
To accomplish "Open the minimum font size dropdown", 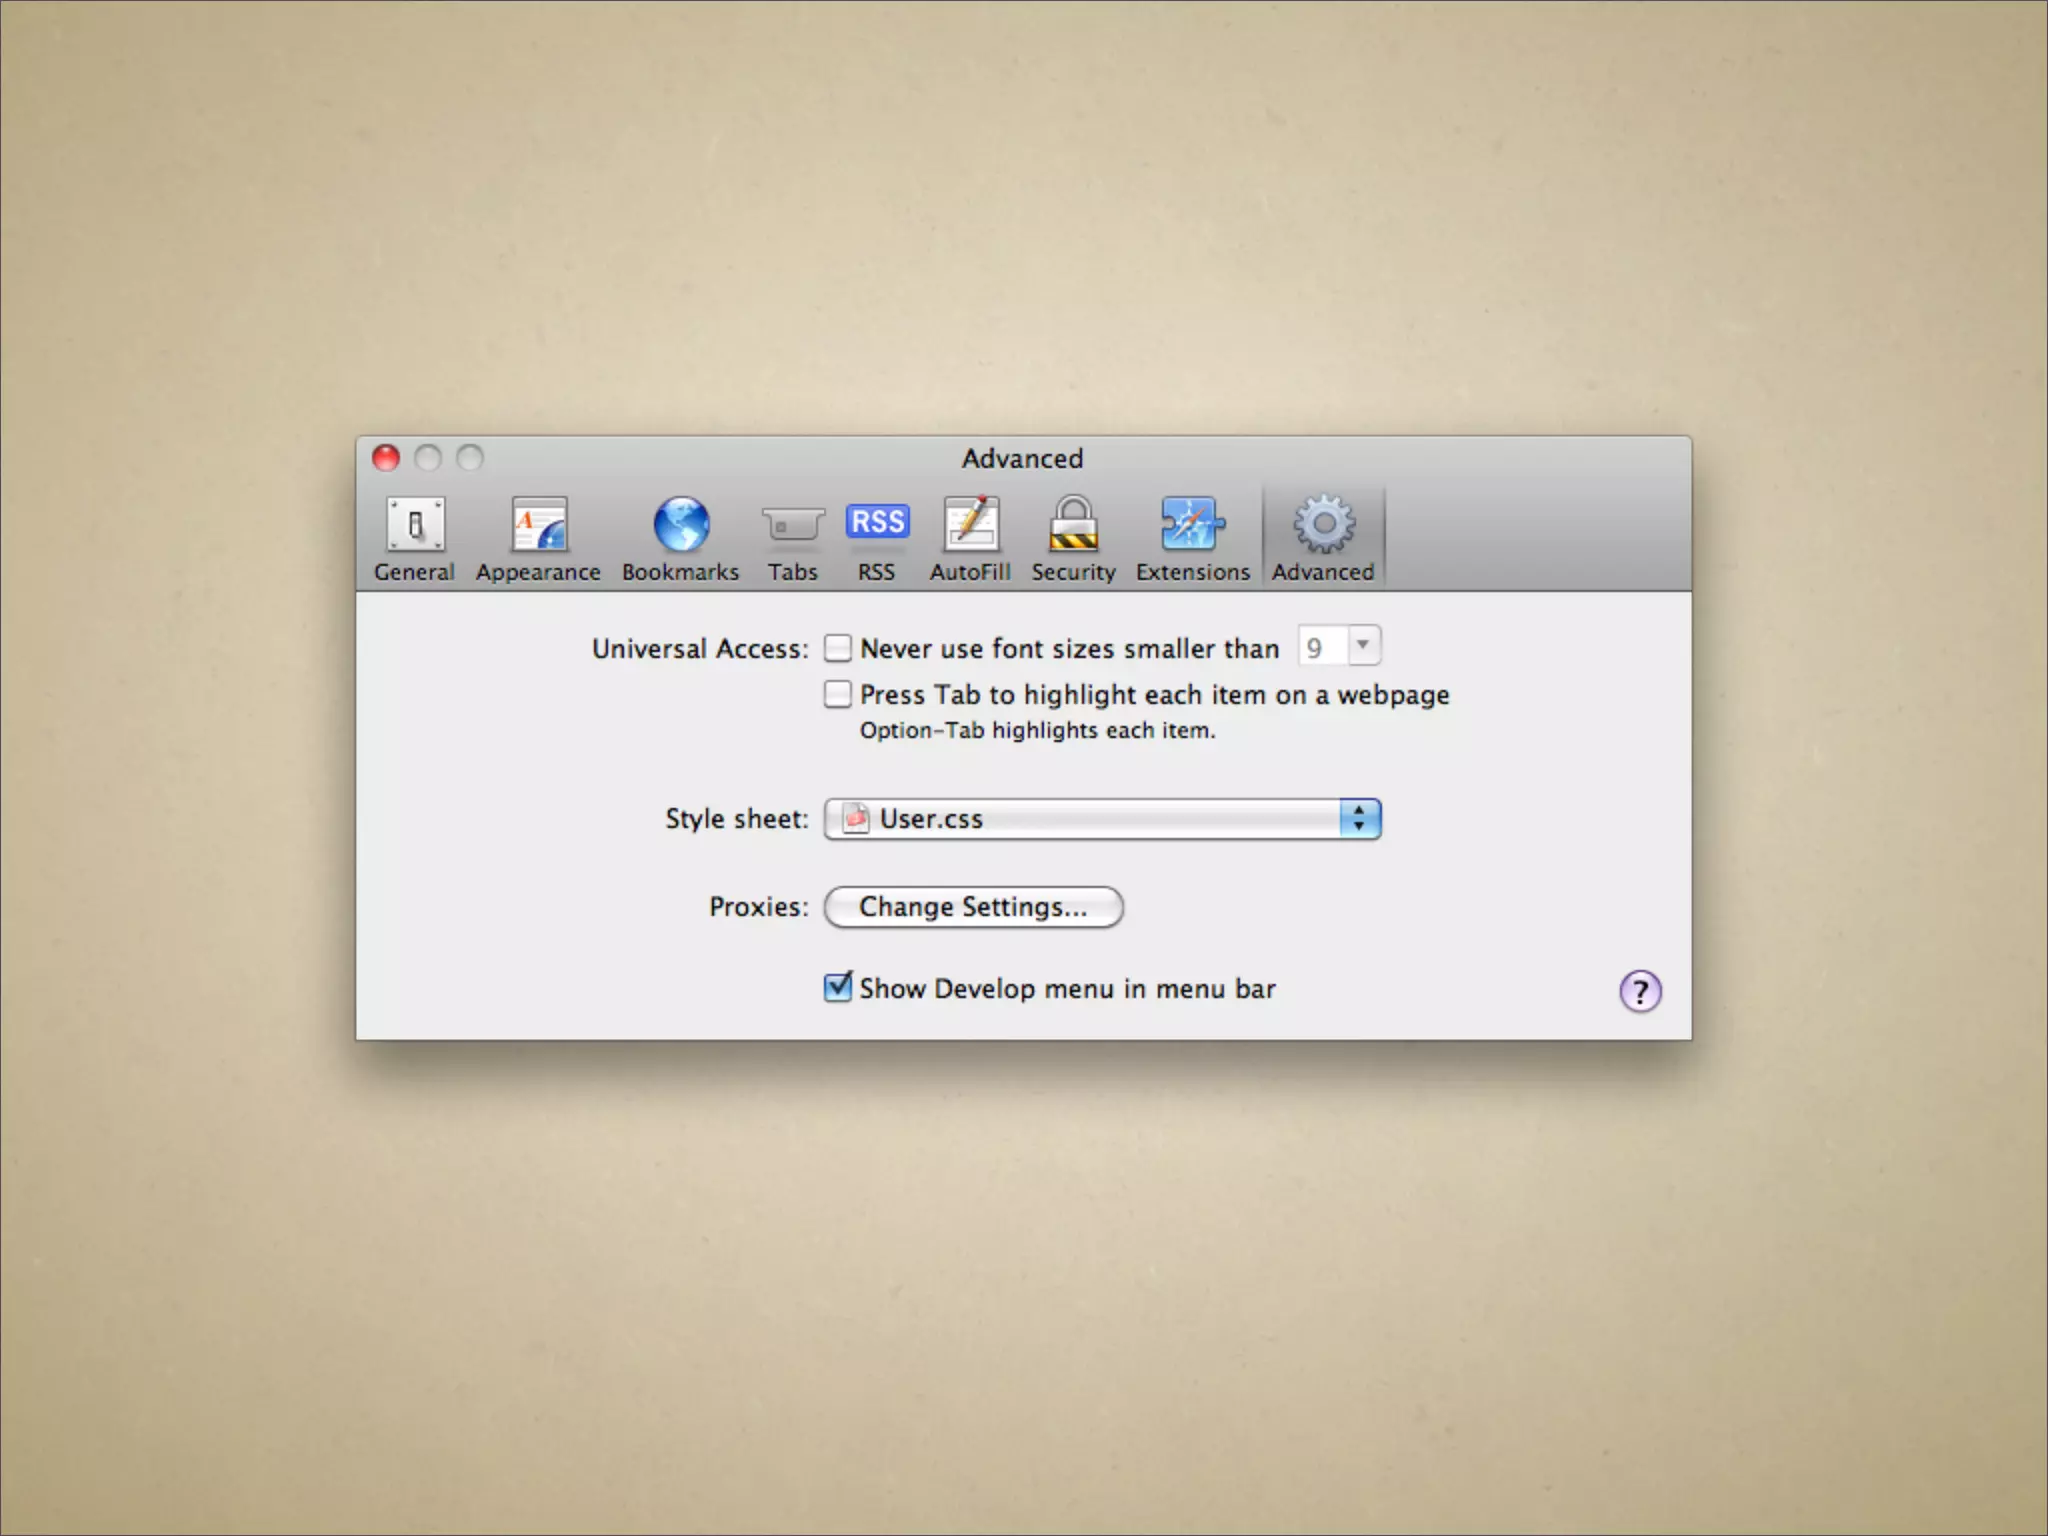I will (1338, 647).
